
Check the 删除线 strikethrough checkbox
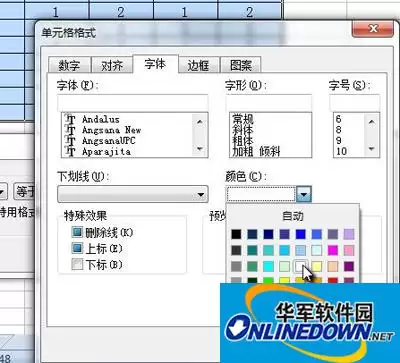[77, 232]
